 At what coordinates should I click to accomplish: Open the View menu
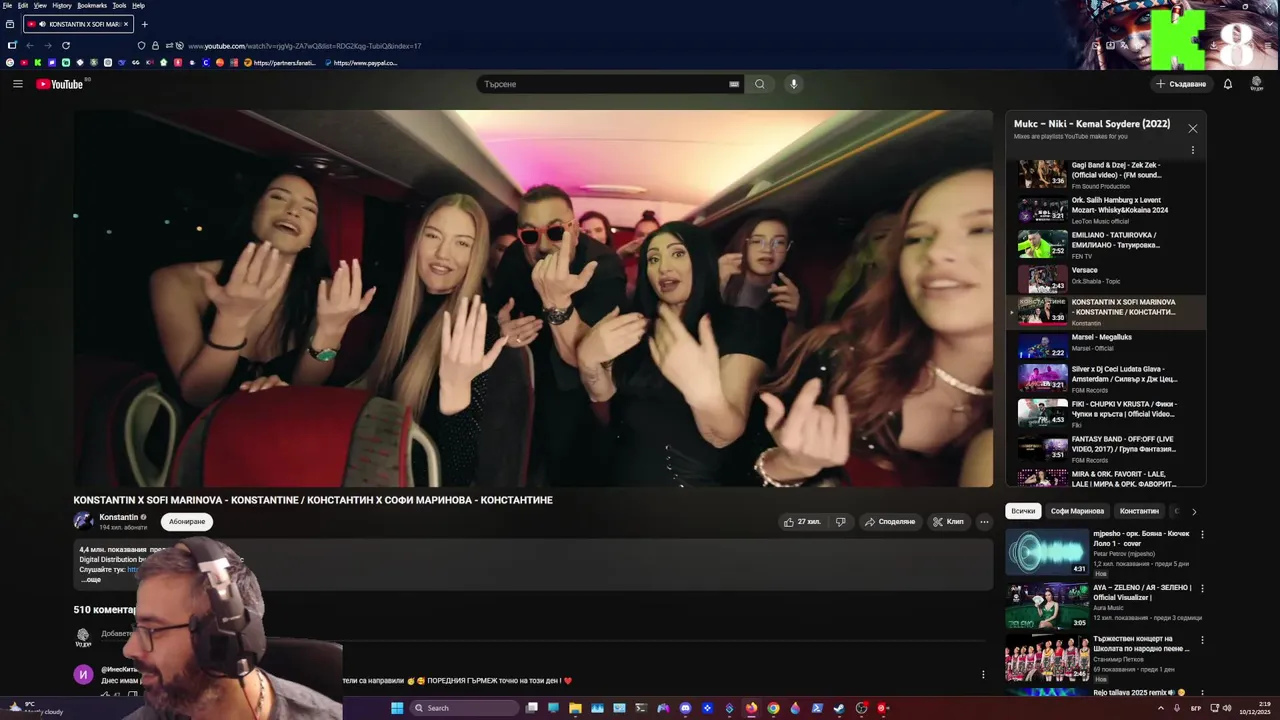[x=40, y=5]
